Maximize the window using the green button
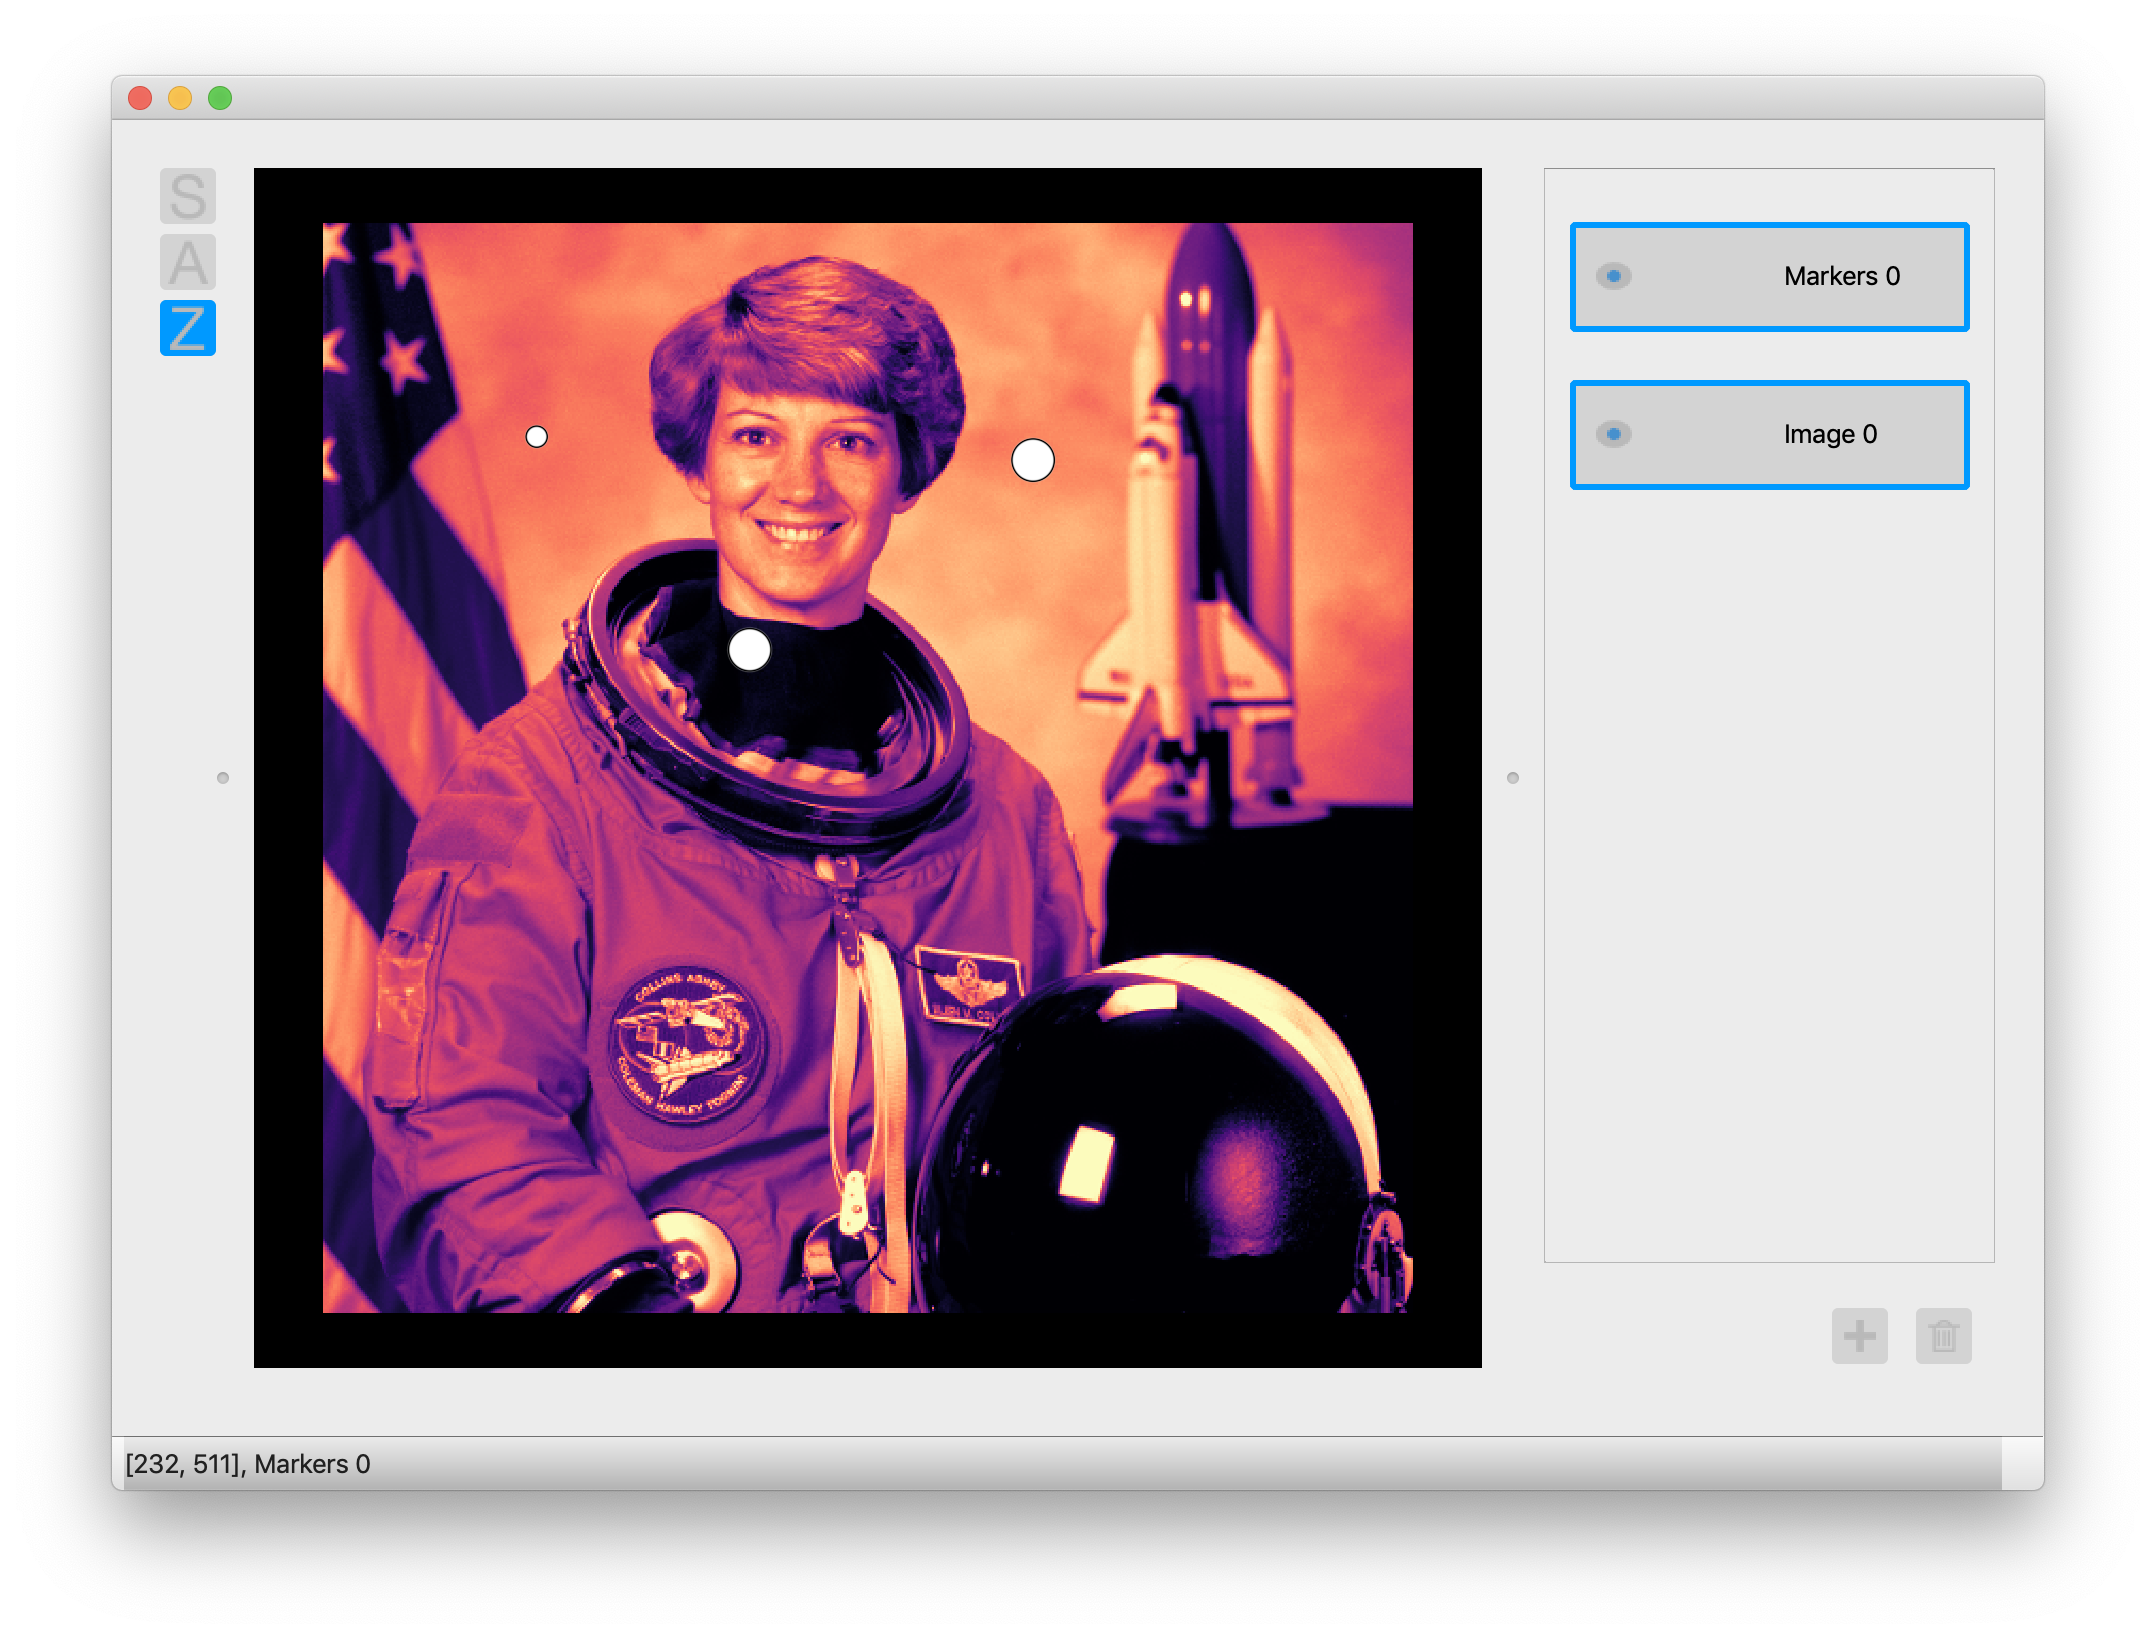The width and height of the screenshot is (2156, 1638). click(220, 98)
